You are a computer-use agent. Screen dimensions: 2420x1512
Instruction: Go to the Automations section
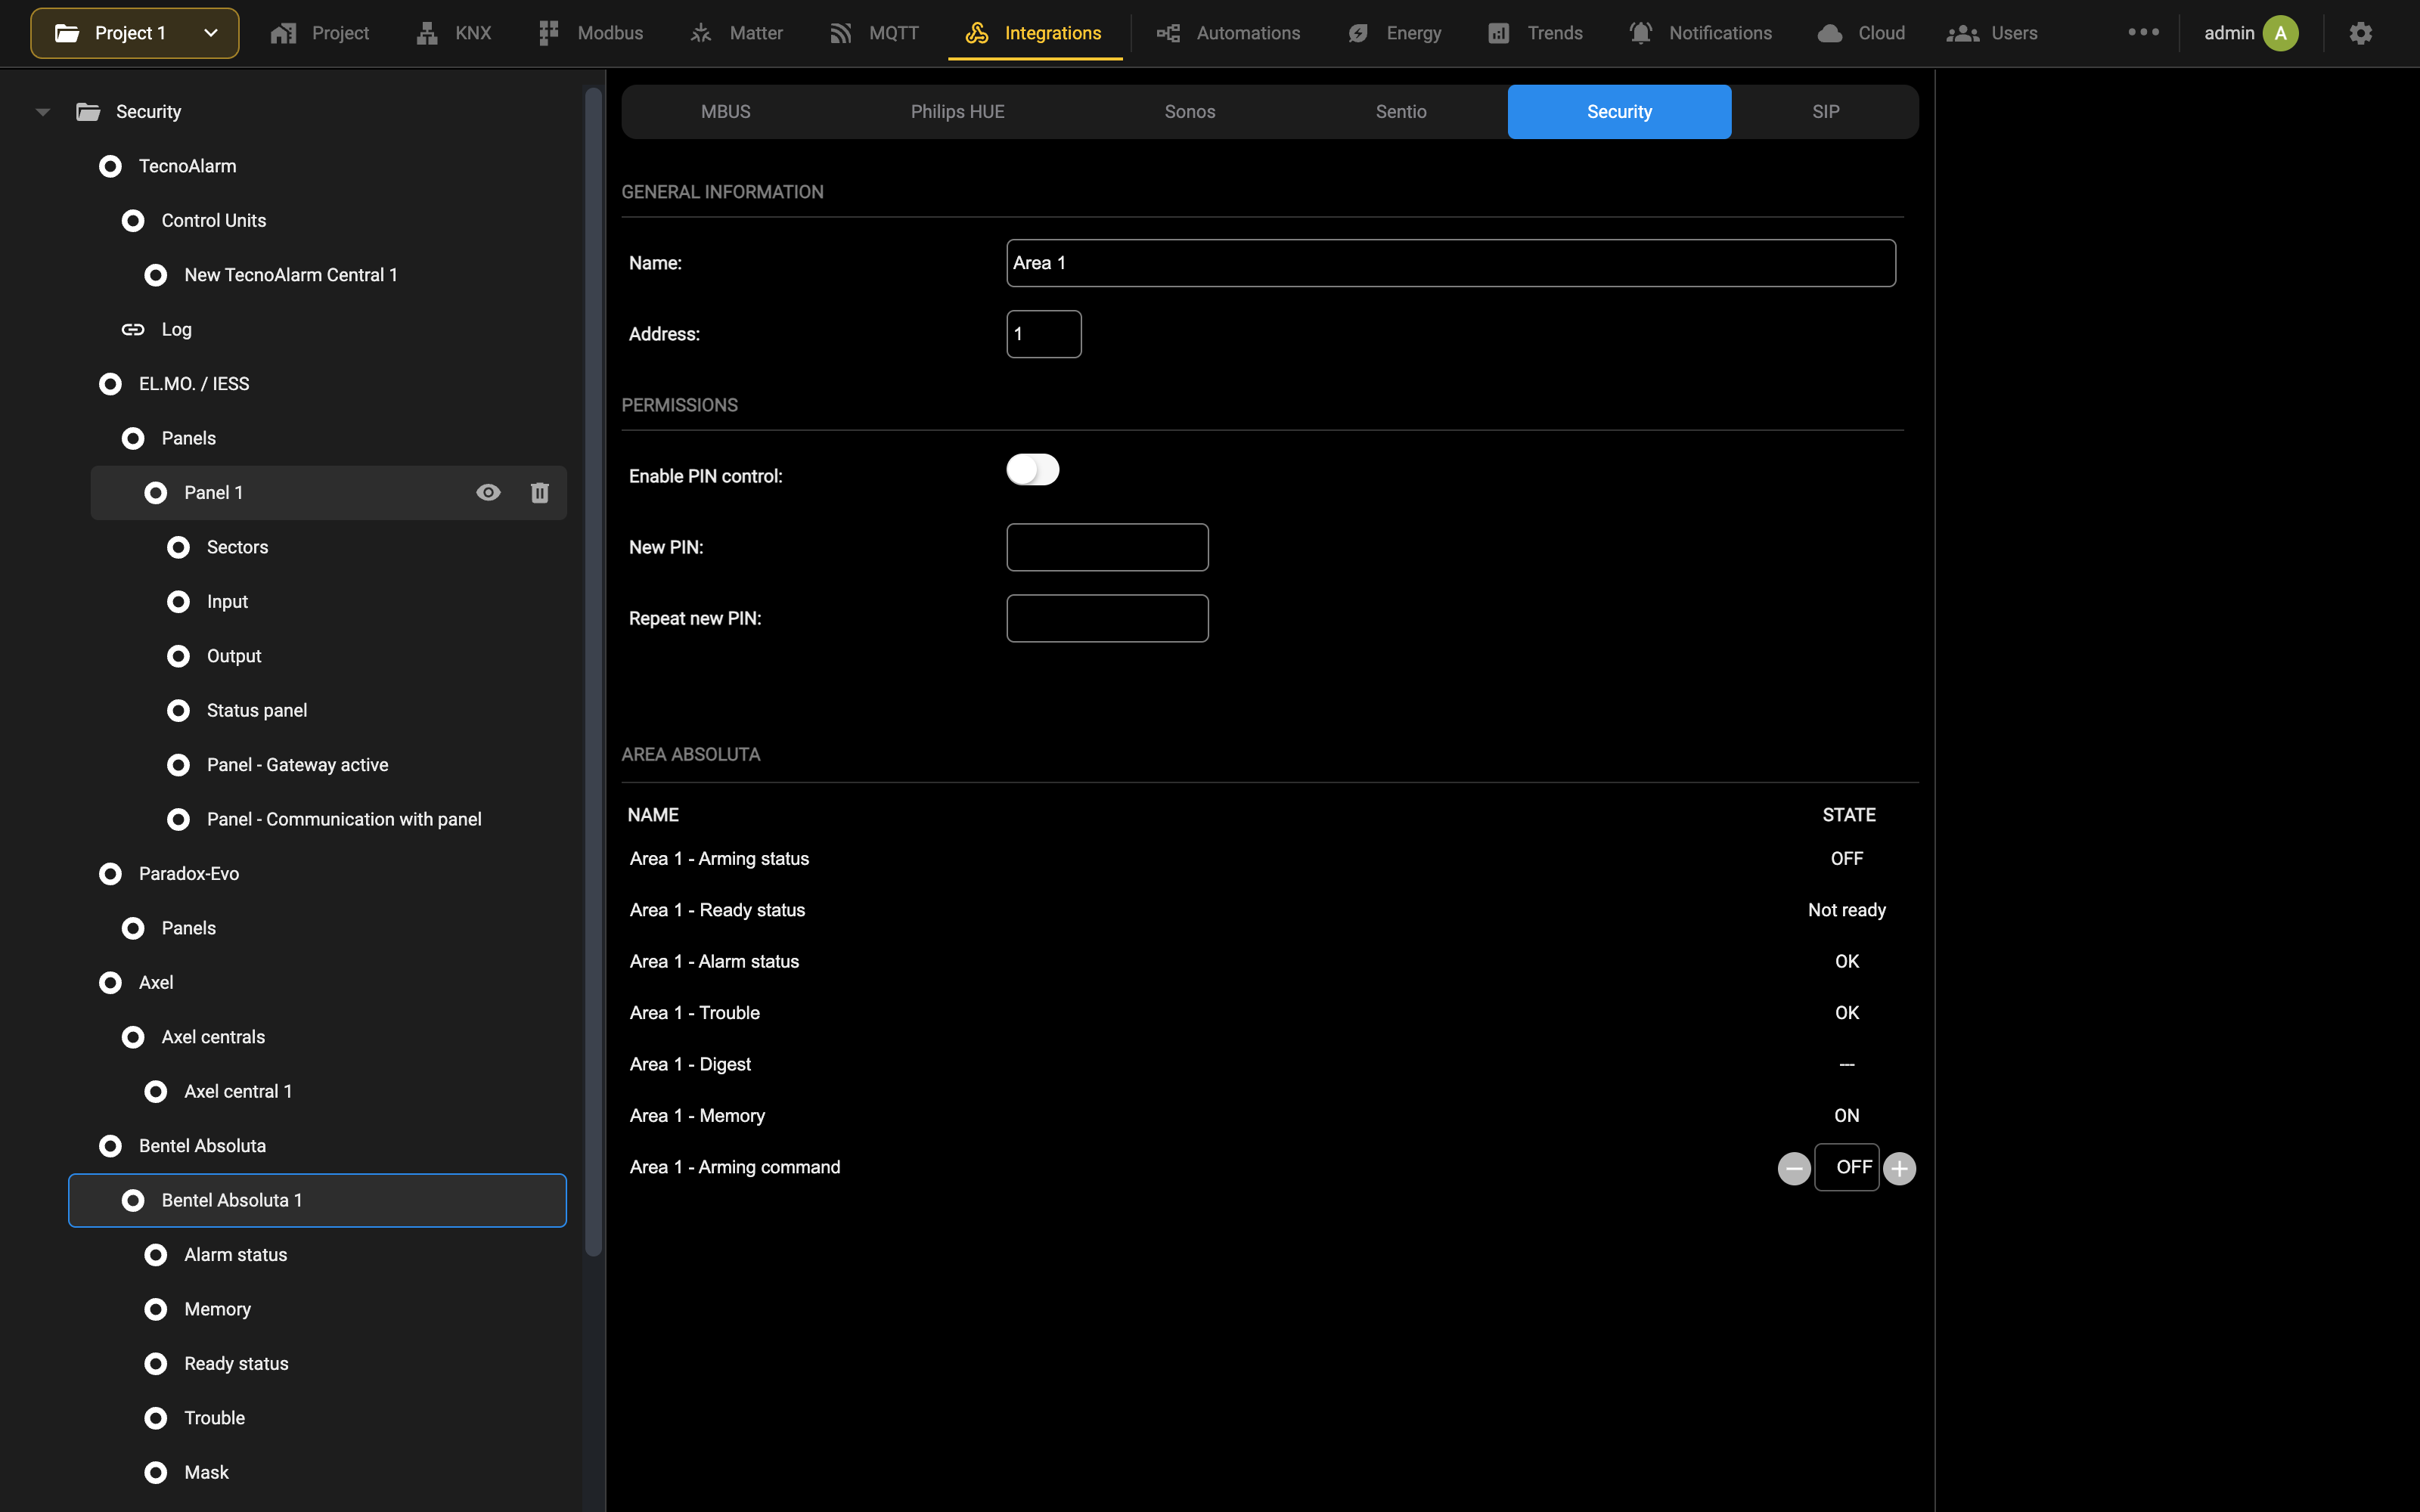pos(1228,33)
